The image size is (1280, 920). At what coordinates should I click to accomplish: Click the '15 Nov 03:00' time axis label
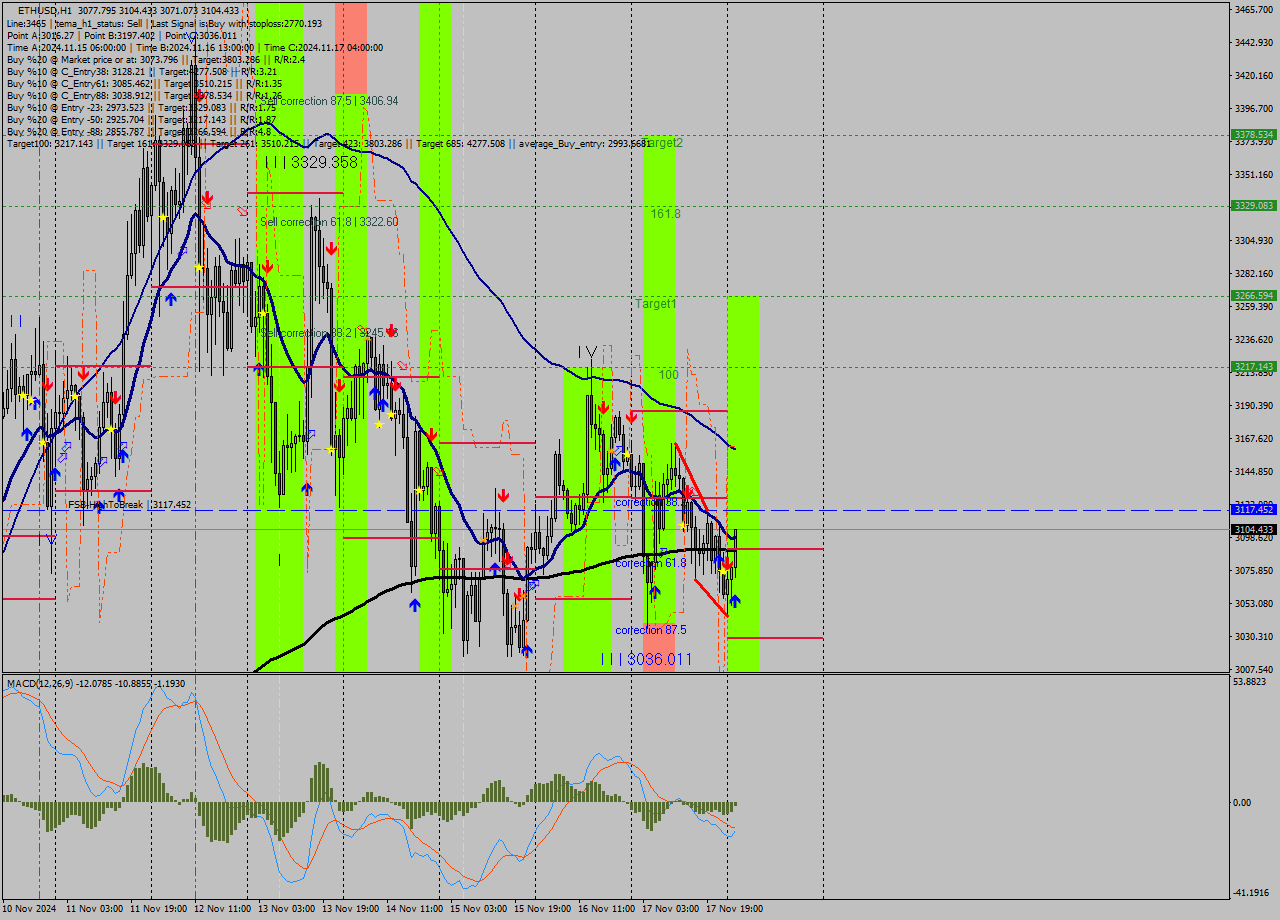click(478, 909)
